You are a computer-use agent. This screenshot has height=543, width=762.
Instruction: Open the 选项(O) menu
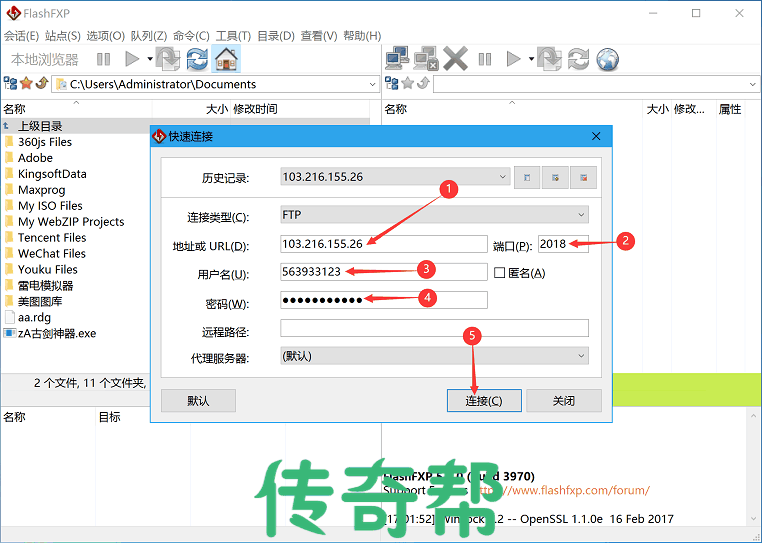tap(105, 36)
